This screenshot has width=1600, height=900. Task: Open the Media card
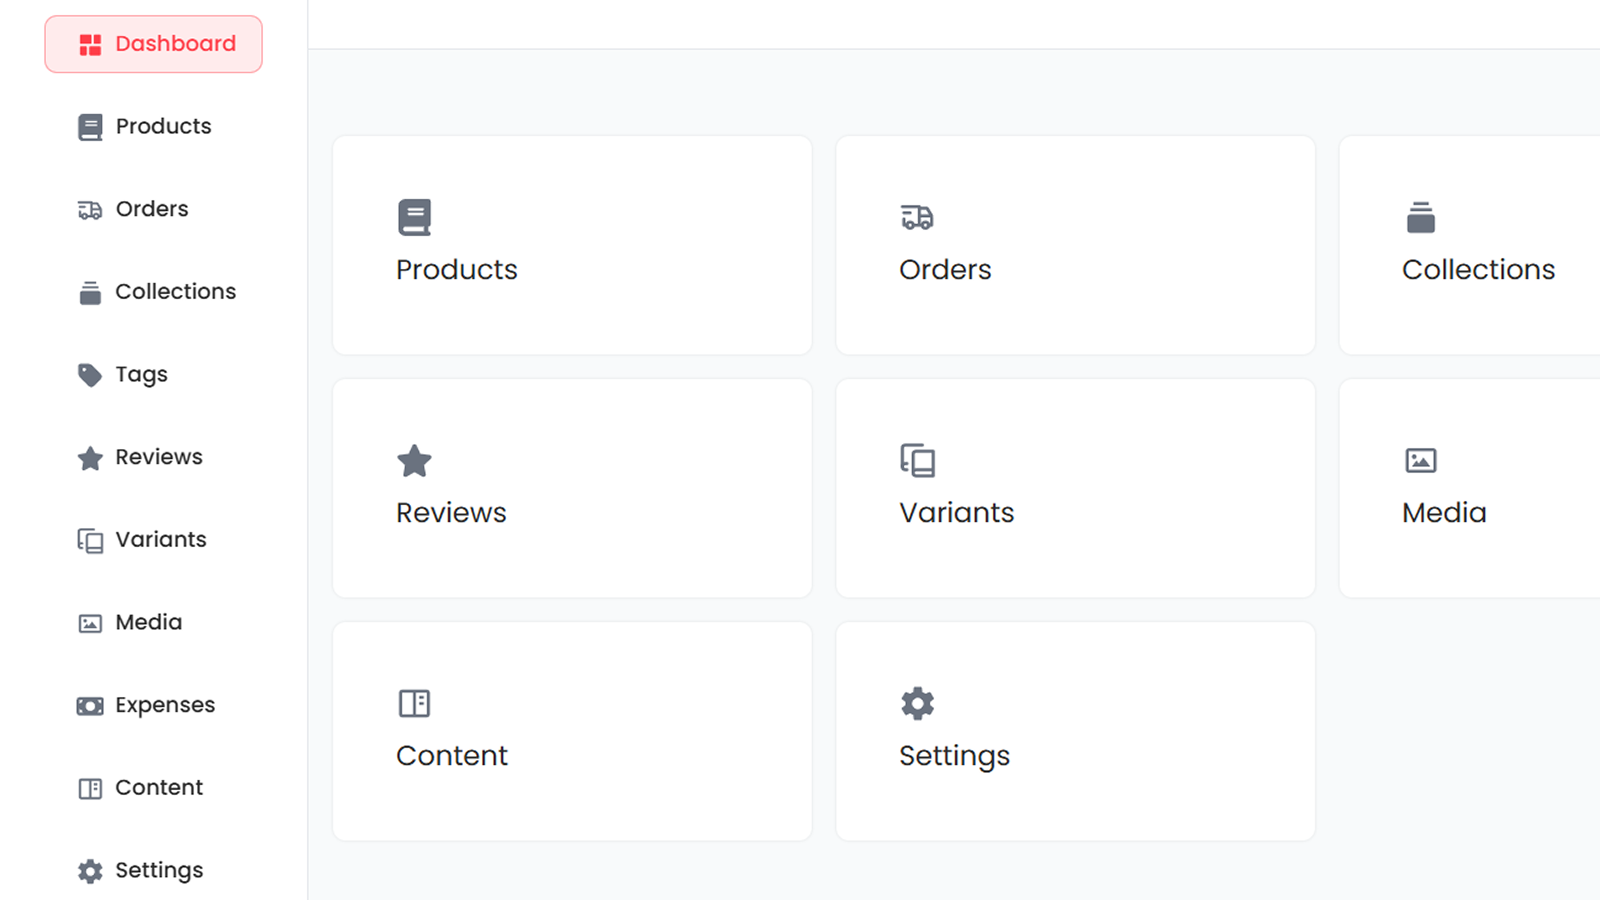tap(1470, 488)
